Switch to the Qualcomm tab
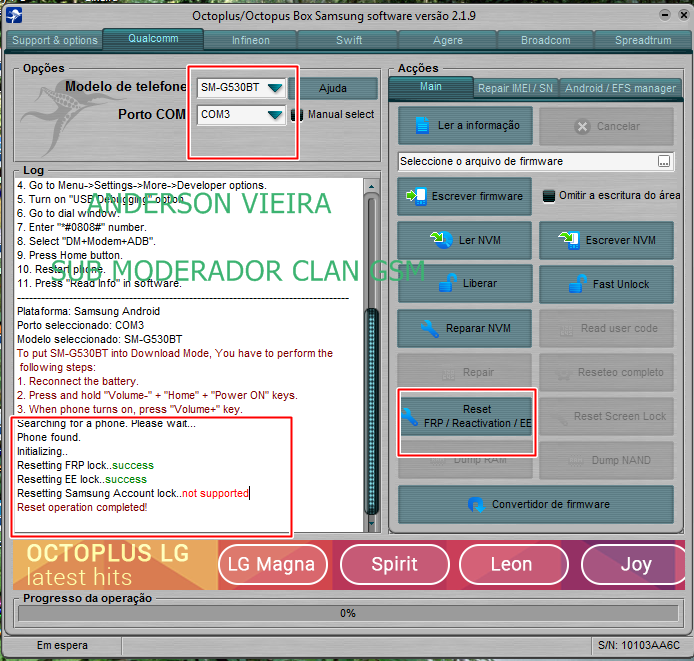The height and width of the screenshot is (661, 694). point(153,39)
